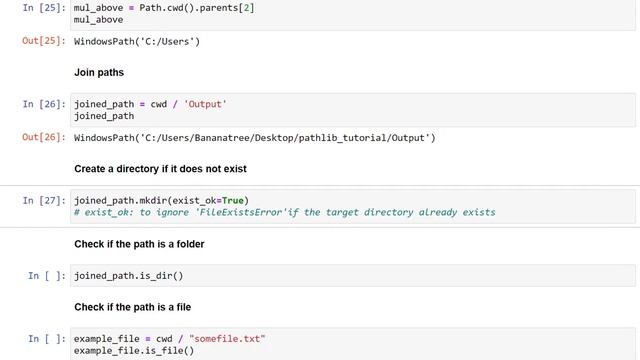Click the True keyword in mkdir call
The height and width of the screenshot is (360, 640).
[x=233, y=200]
